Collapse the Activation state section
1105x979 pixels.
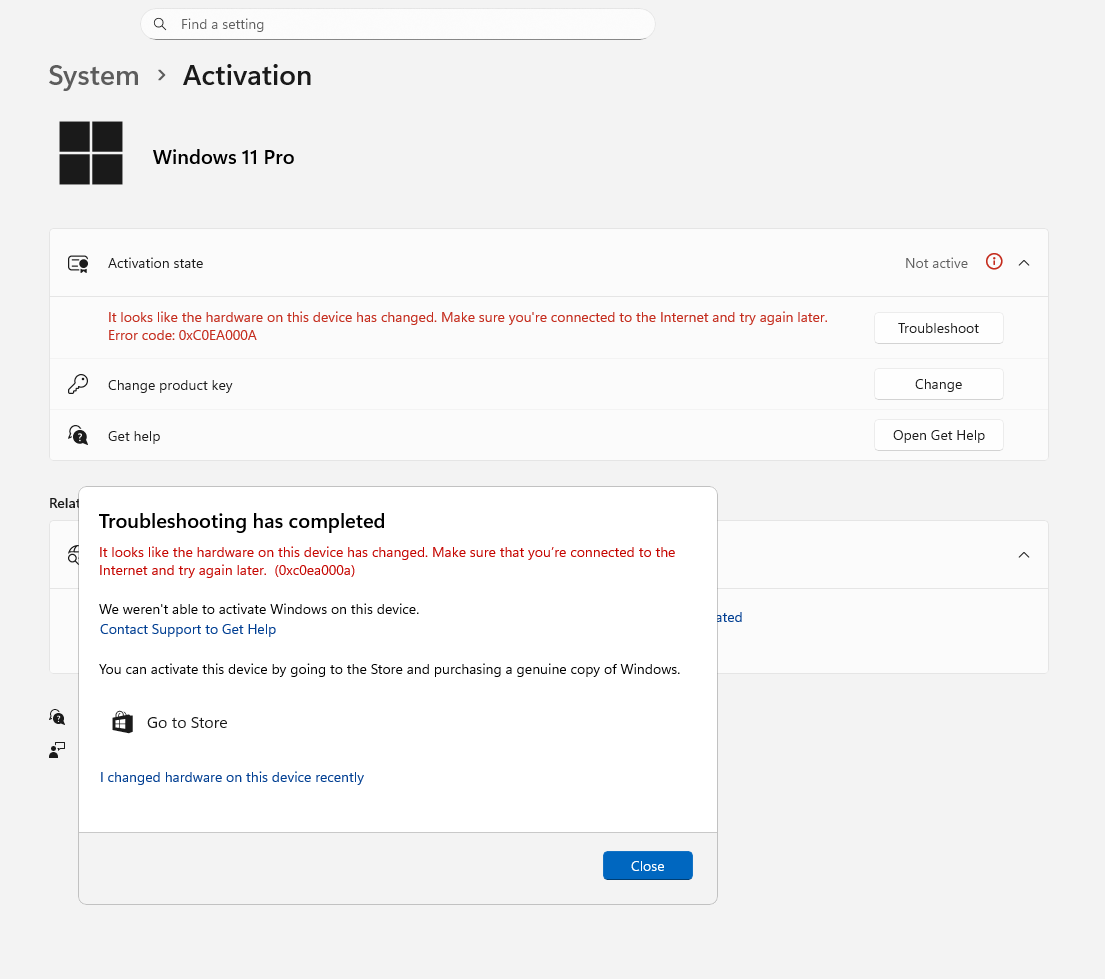[x=1023, y=262]
